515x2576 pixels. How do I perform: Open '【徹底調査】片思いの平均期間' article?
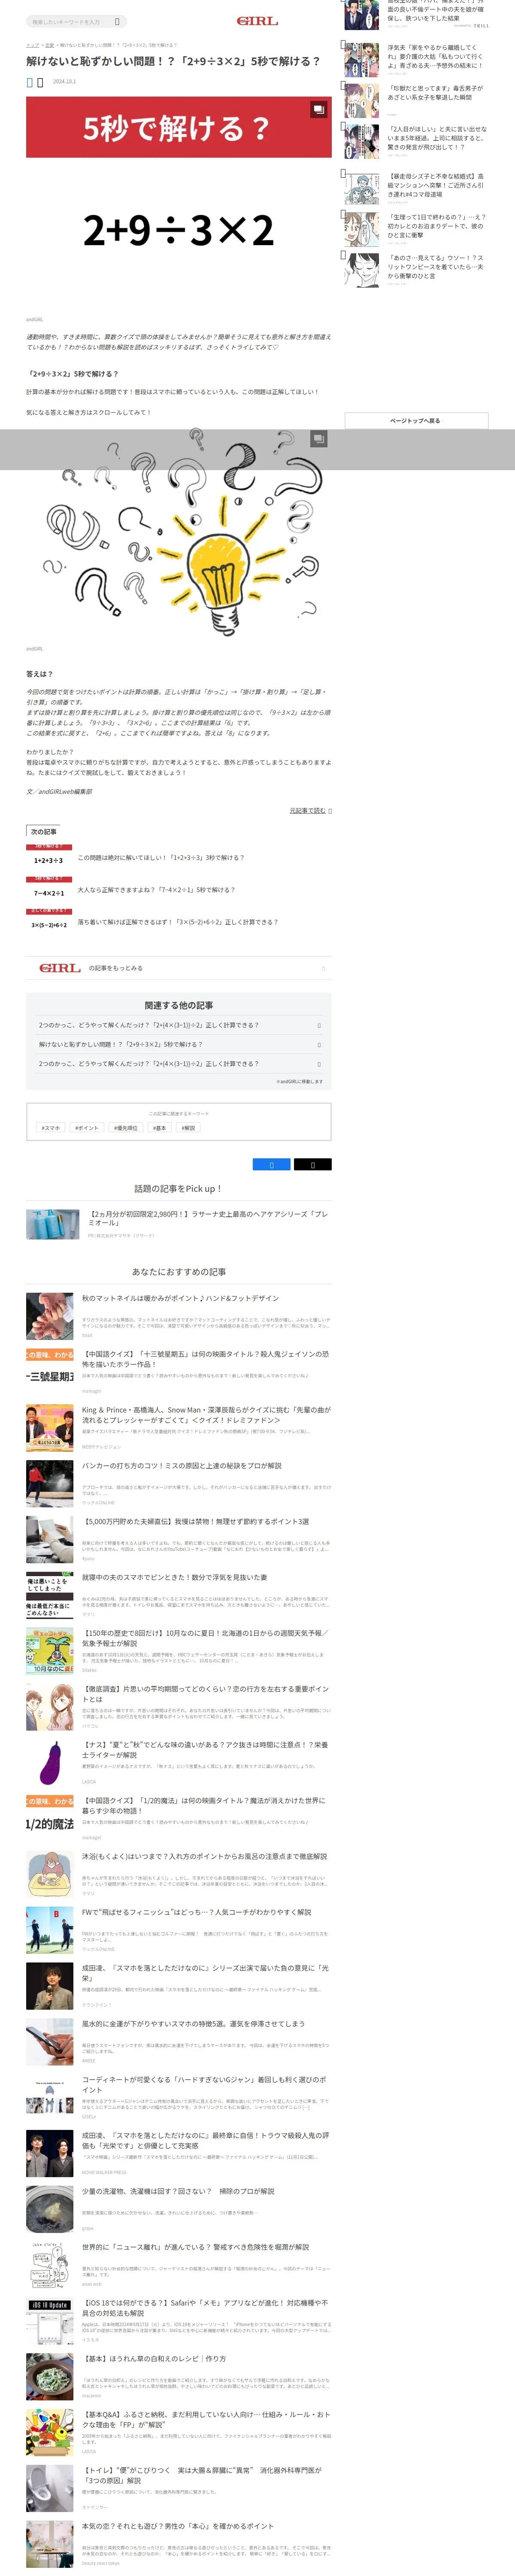(x=205, y=1694)
